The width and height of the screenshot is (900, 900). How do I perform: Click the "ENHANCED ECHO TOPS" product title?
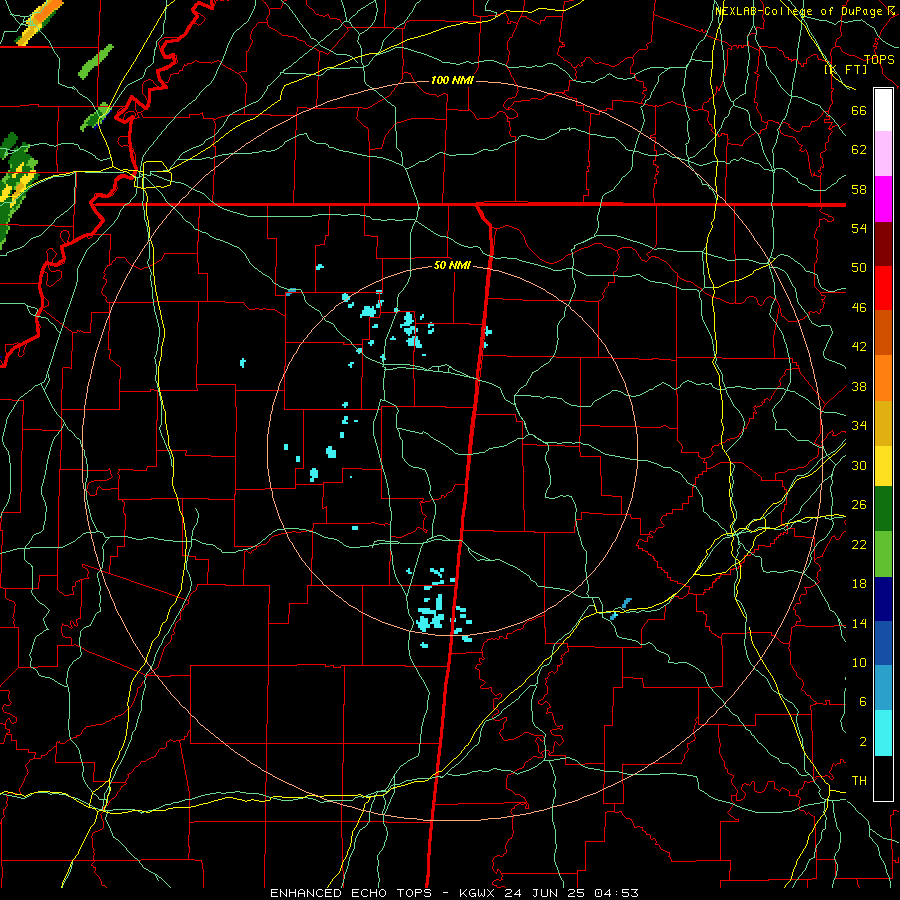[x=351, y=893]
